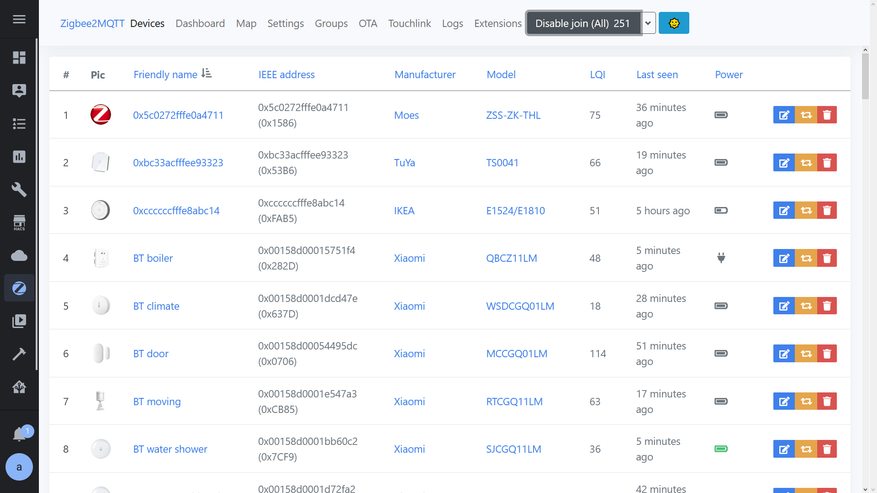Open the Overview dashboard sidebar icon
The height and width of the screenshot is (493, 877).
point(19,58)
